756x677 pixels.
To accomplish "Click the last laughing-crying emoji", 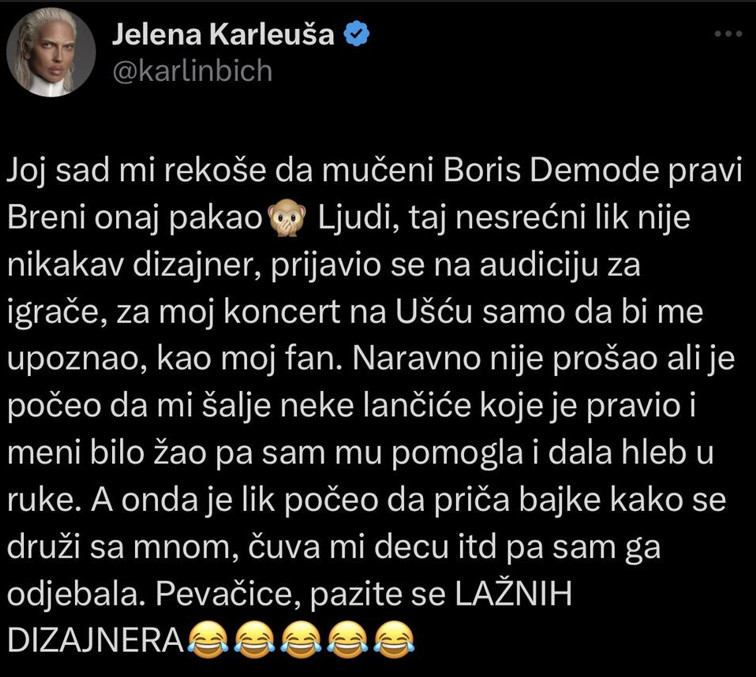I will point(394,640).
